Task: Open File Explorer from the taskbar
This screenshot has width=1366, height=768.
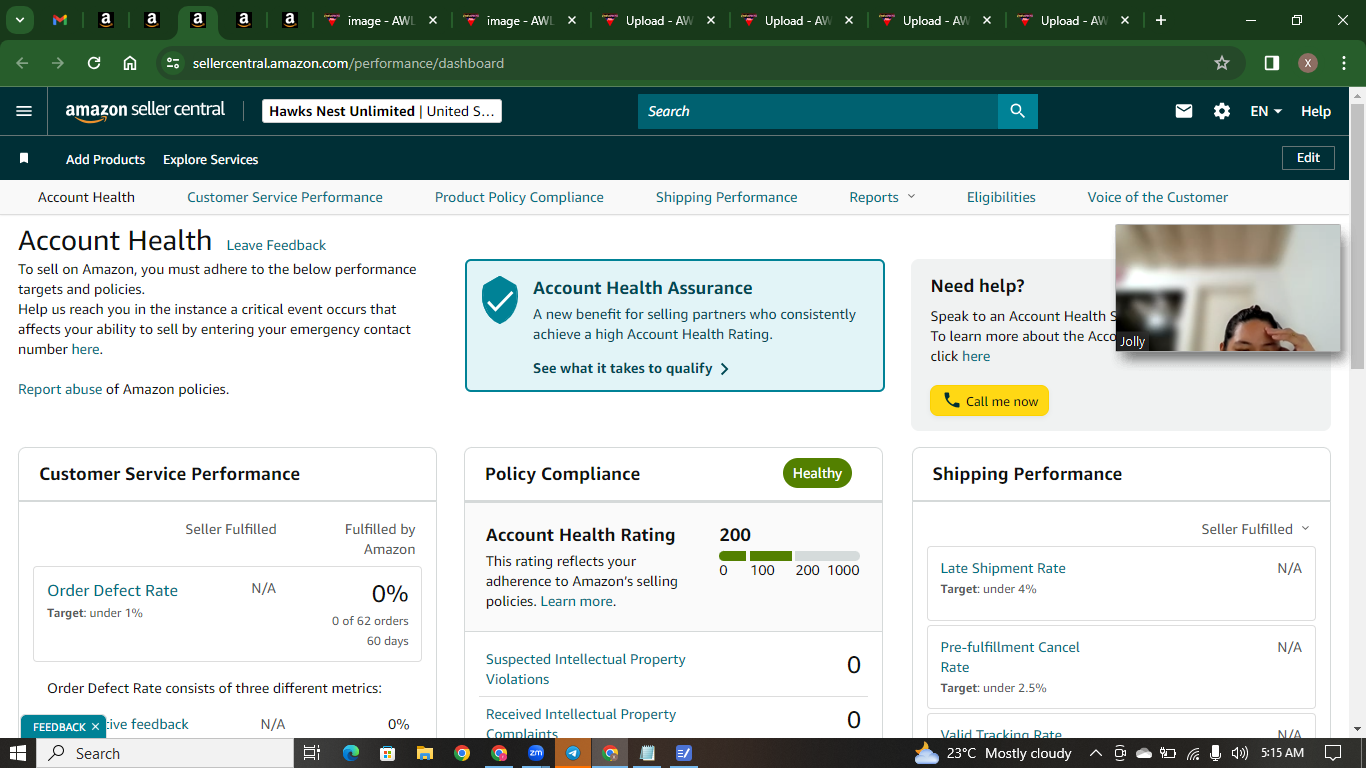Action: click(x=425, y=753)
